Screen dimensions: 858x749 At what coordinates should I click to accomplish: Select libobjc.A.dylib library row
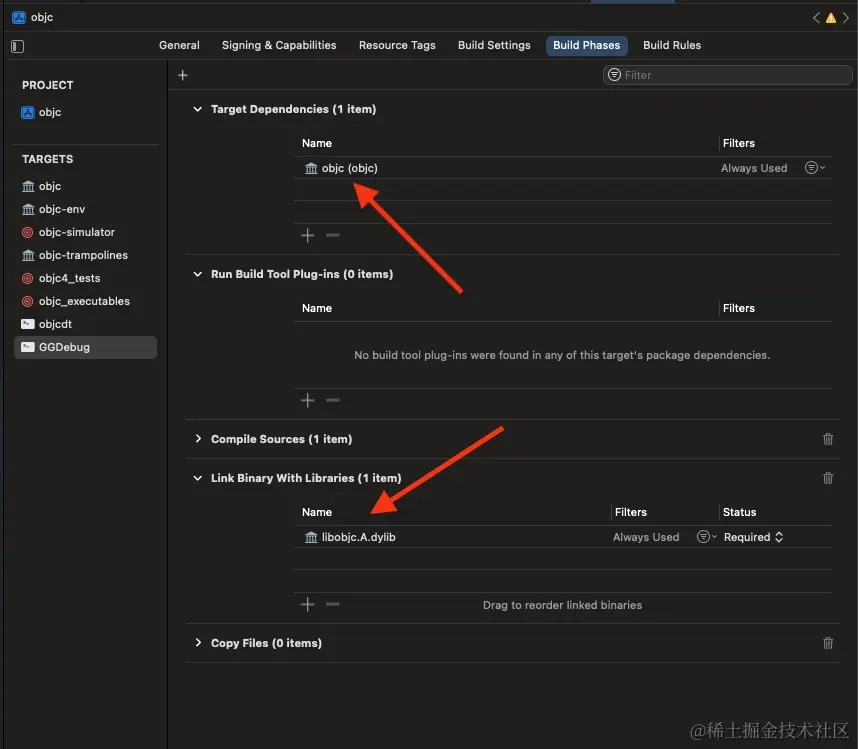[563, 537]
